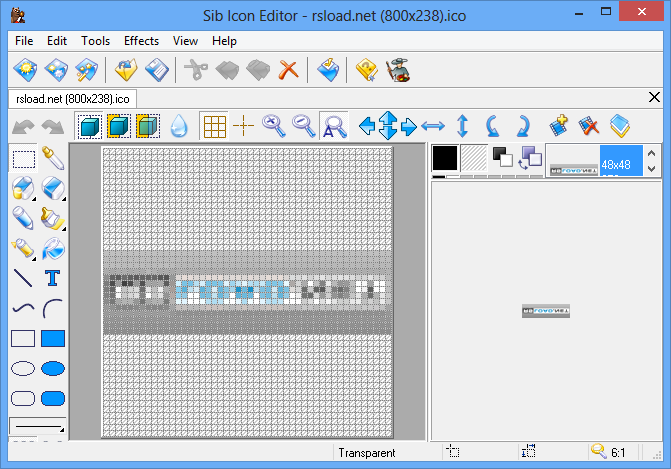The height and width of the screenshot is (469, 671).
Task: Click the Open folder toolbar icon
Action: coord(127,70)
